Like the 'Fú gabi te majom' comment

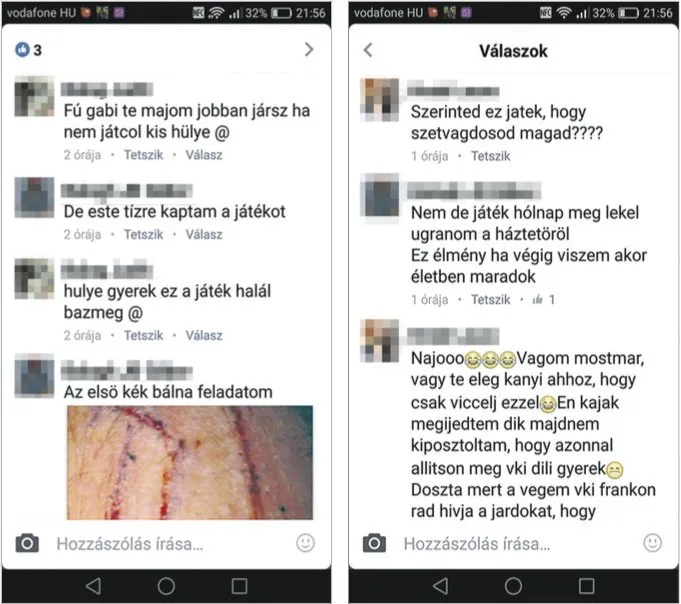tap(143, 155)
